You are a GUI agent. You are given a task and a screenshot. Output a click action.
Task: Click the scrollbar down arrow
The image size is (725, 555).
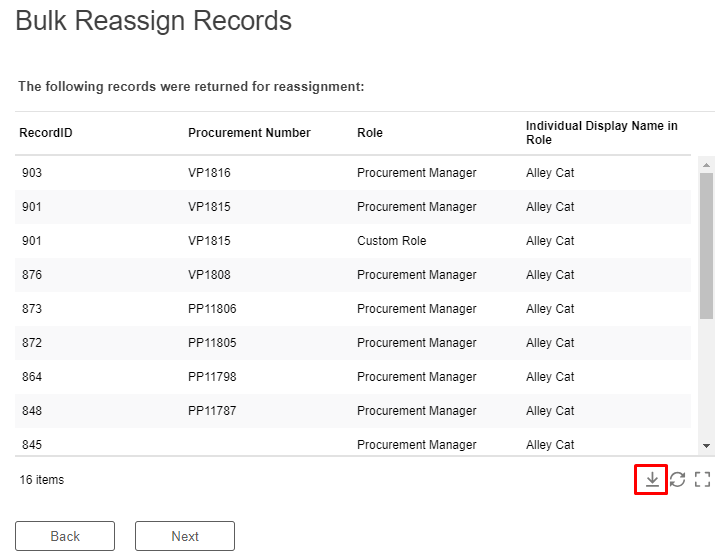pos(706,446)
